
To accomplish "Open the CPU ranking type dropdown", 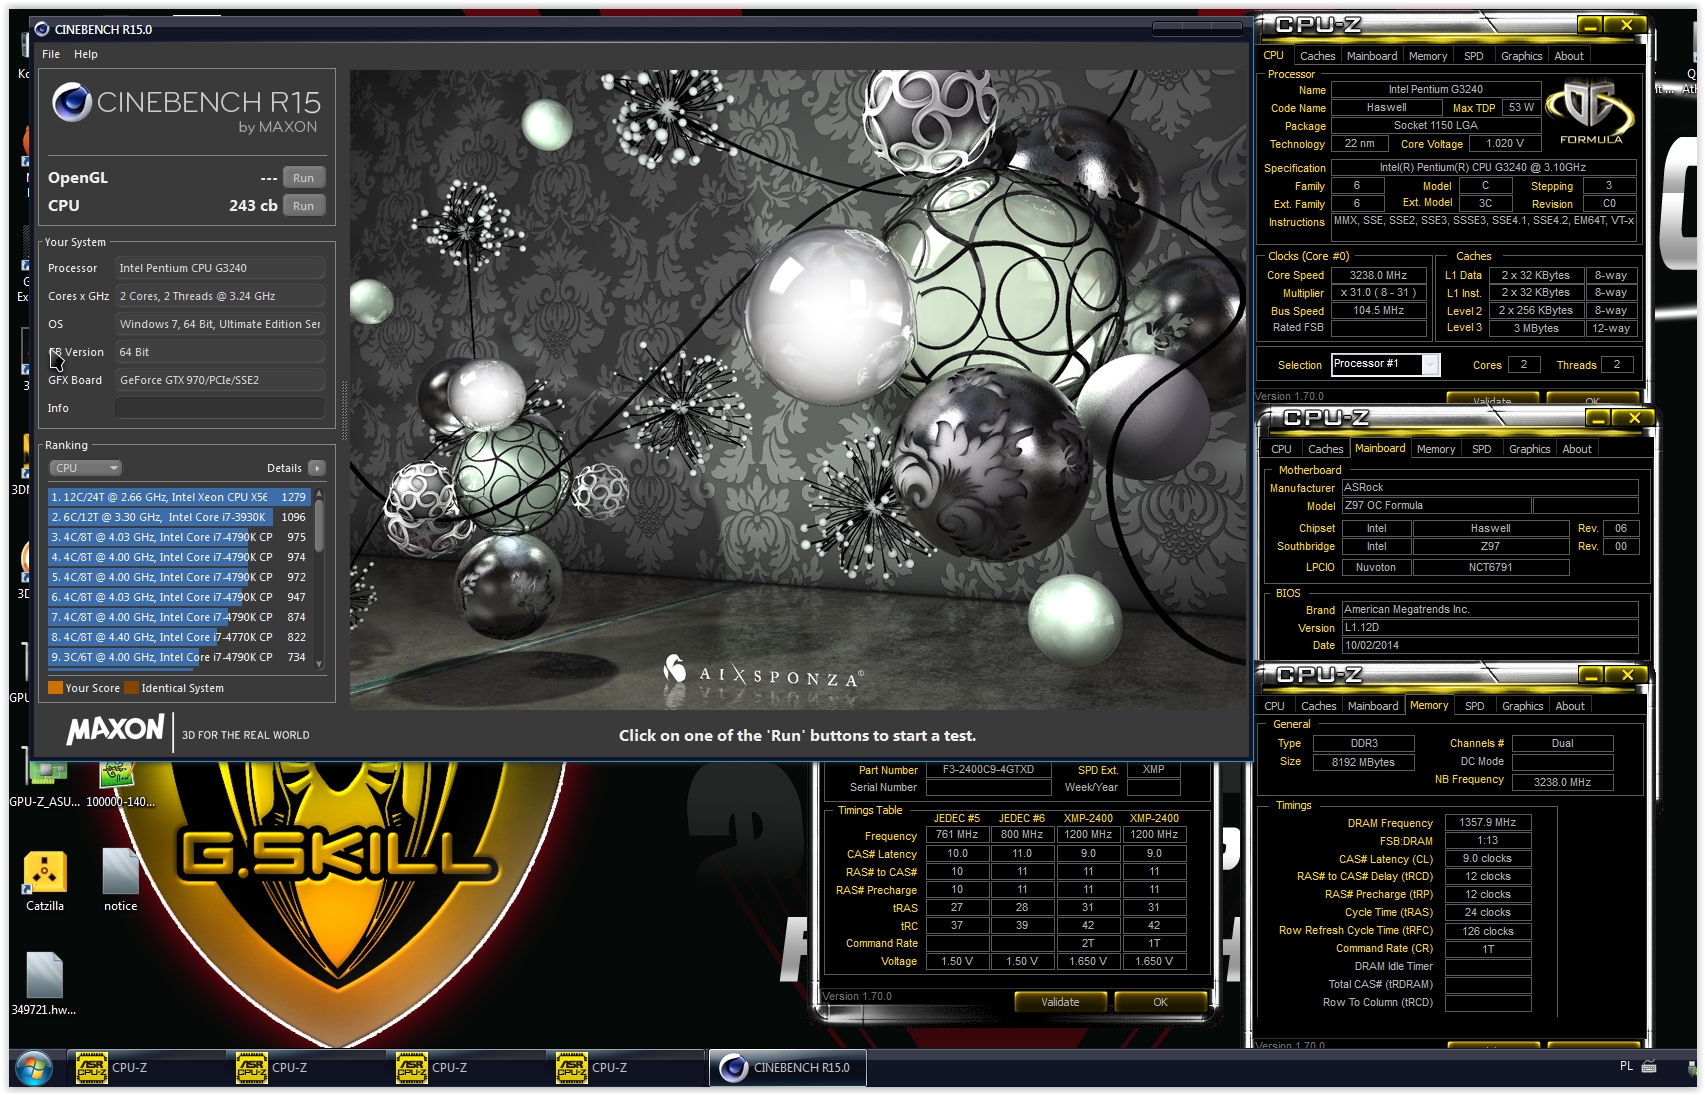I will click(85, 468).
